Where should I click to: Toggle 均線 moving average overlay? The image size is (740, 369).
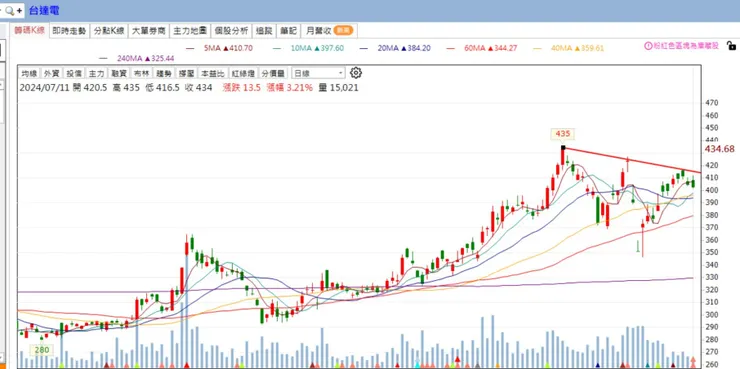point(29,73)
